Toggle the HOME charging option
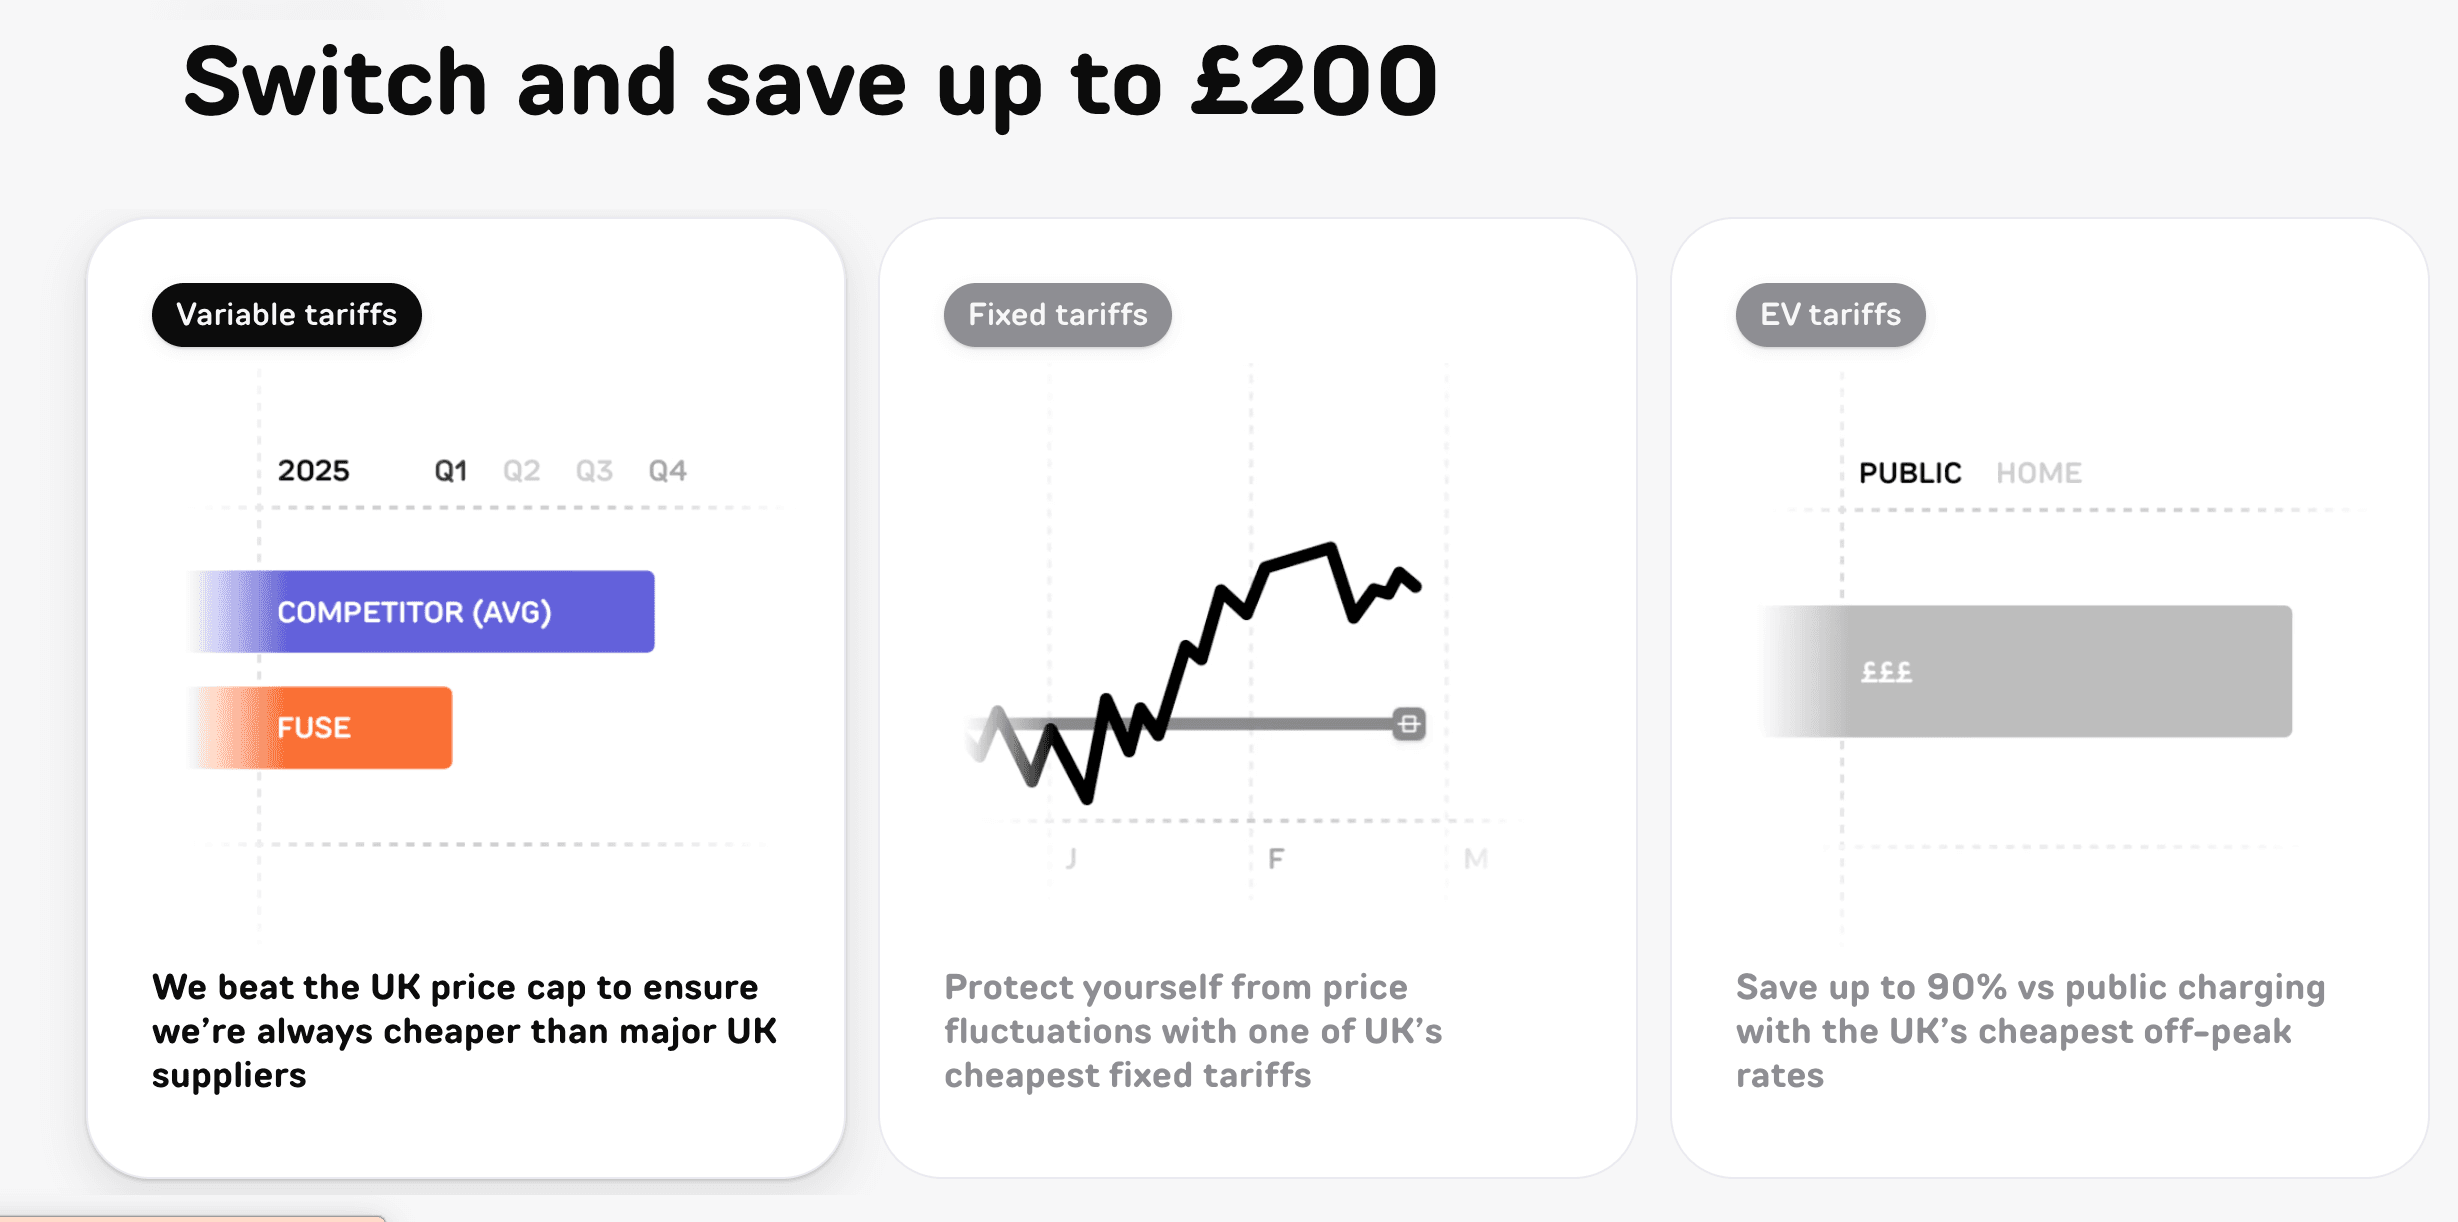 pos(2038,473)
